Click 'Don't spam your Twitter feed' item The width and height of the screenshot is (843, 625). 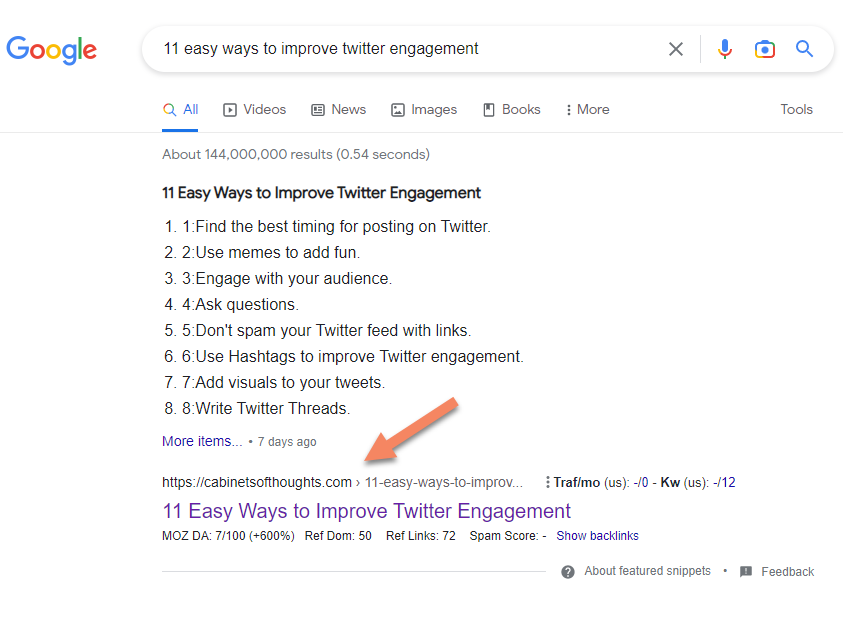[326, 330]
